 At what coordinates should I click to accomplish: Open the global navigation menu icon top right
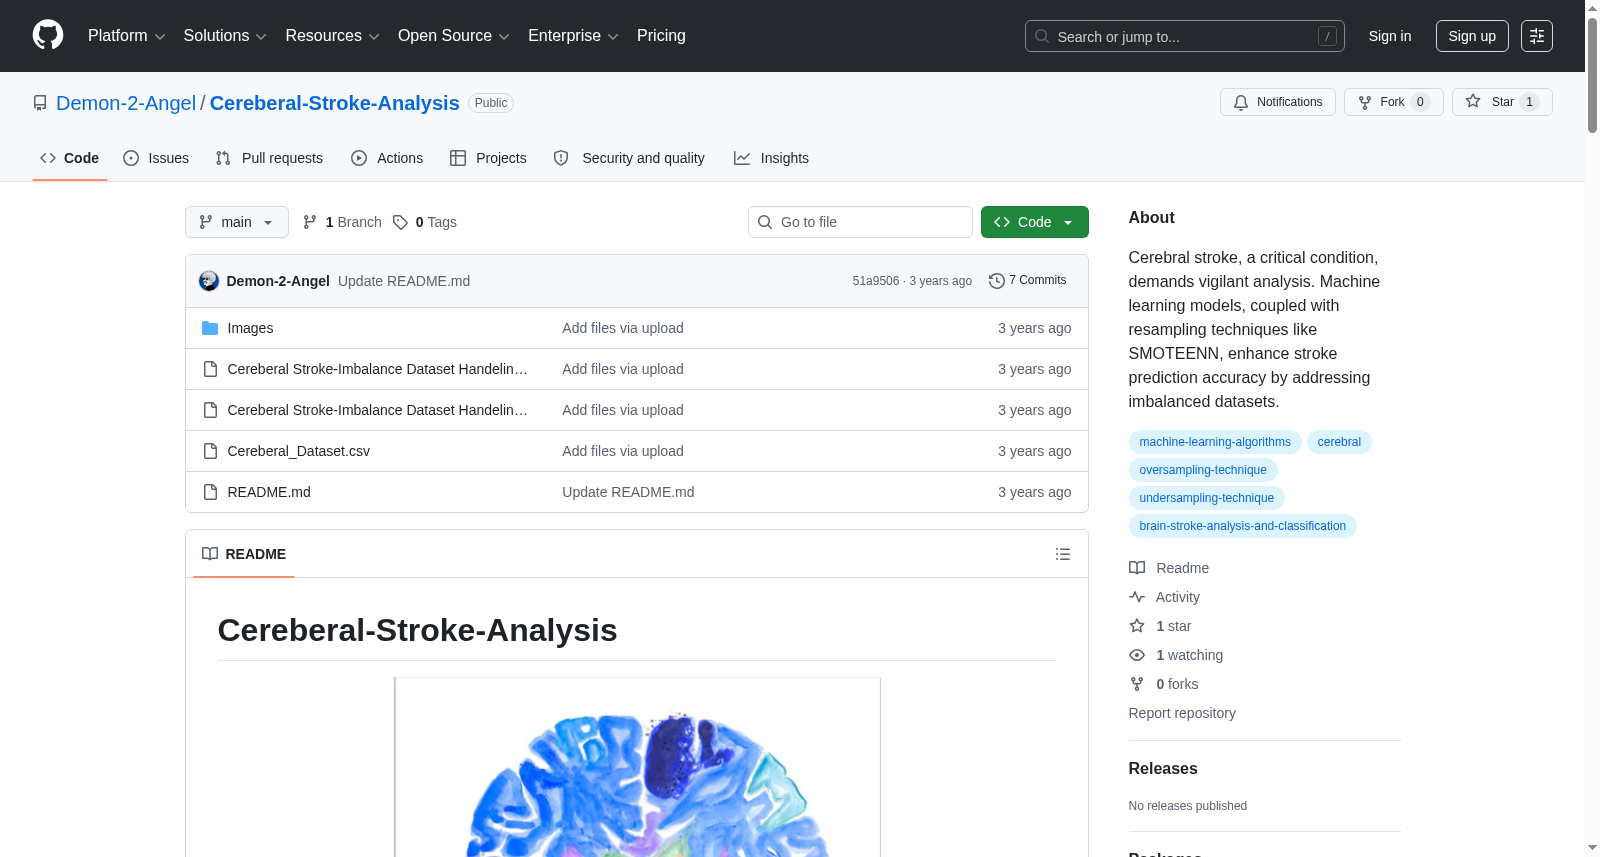pos(1537,36)
